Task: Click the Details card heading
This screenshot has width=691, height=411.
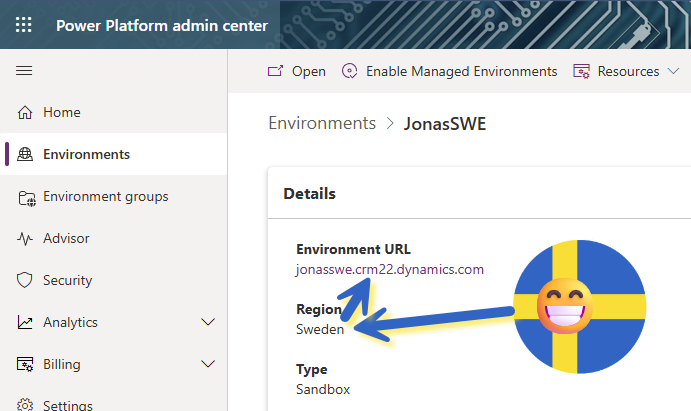Action: (309, 194)
